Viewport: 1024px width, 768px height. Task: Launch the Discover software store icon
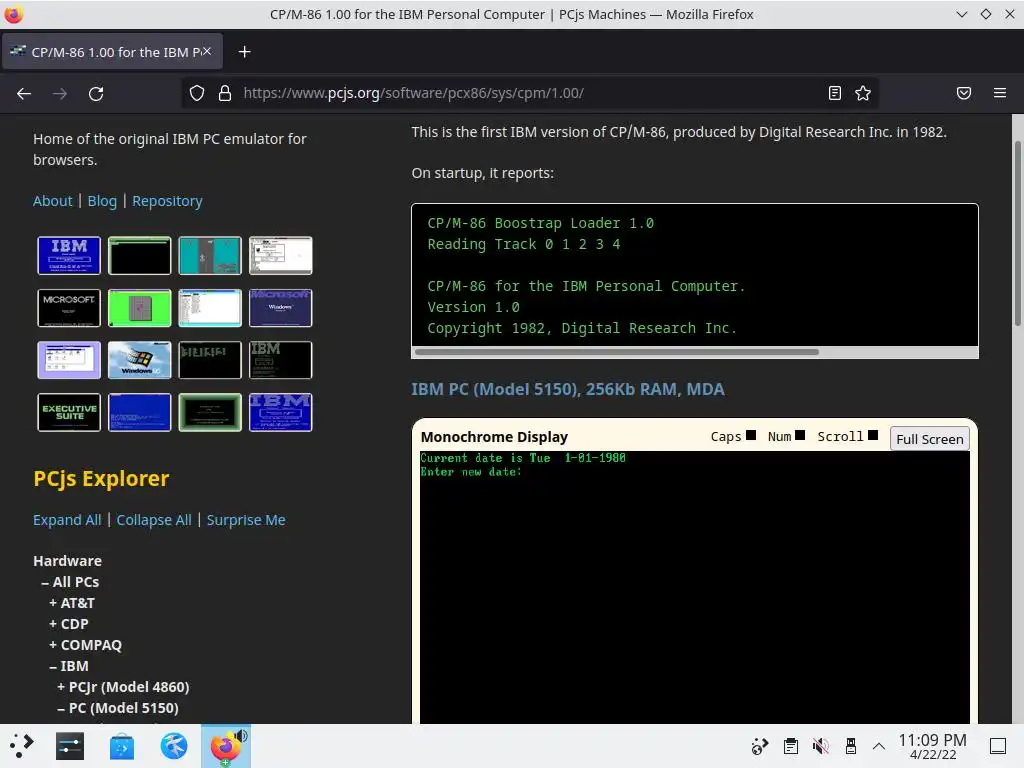[121, 746]
